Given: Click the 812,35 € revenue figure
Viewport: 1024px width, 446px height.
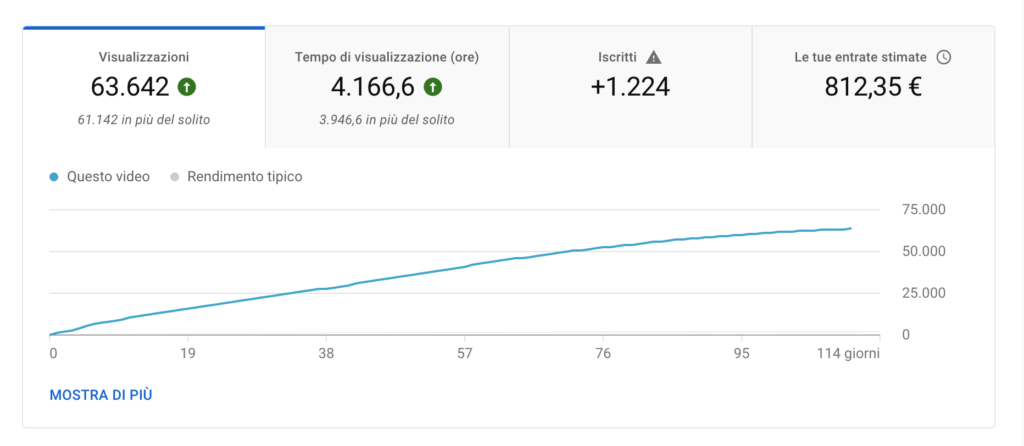Looking at the screenshot, I should click(873, 87).
